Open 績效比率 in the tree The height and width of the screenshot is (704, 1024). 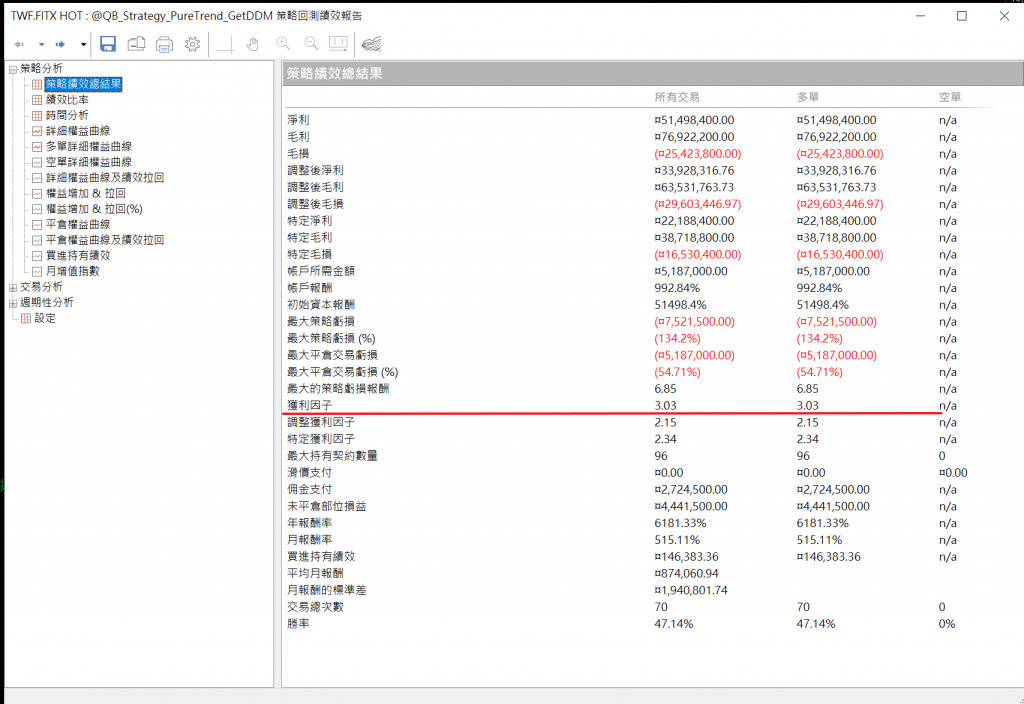67,100
